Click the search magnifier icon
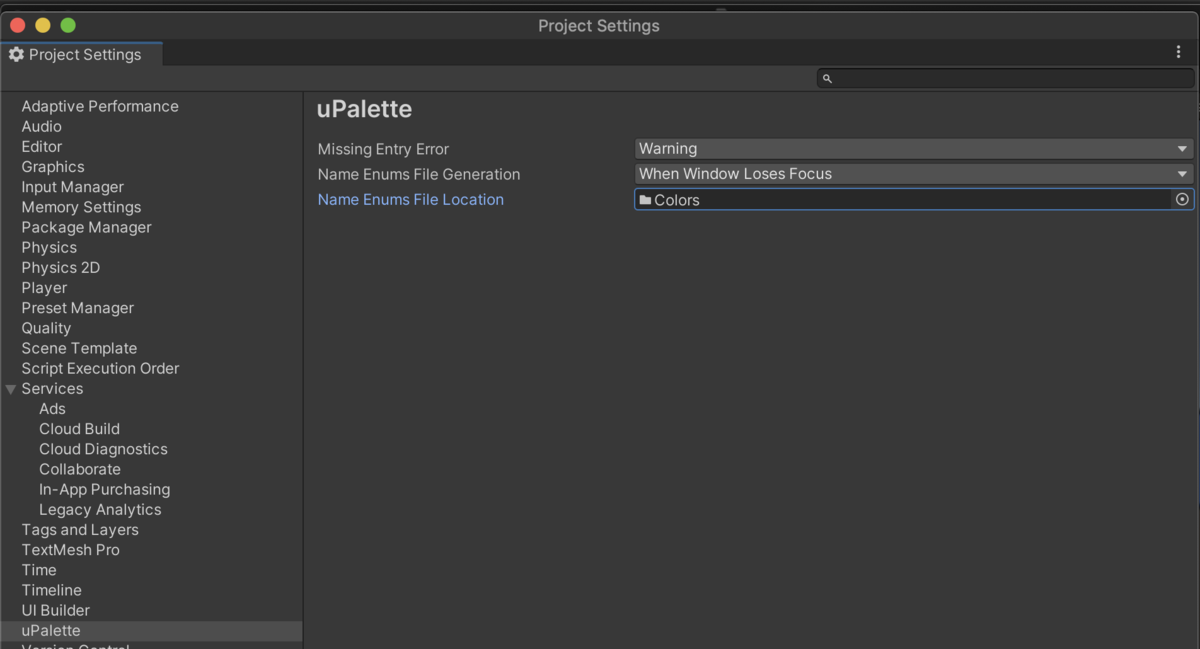The width and height of the screenshot is (1200, 649). coord(827,78)
